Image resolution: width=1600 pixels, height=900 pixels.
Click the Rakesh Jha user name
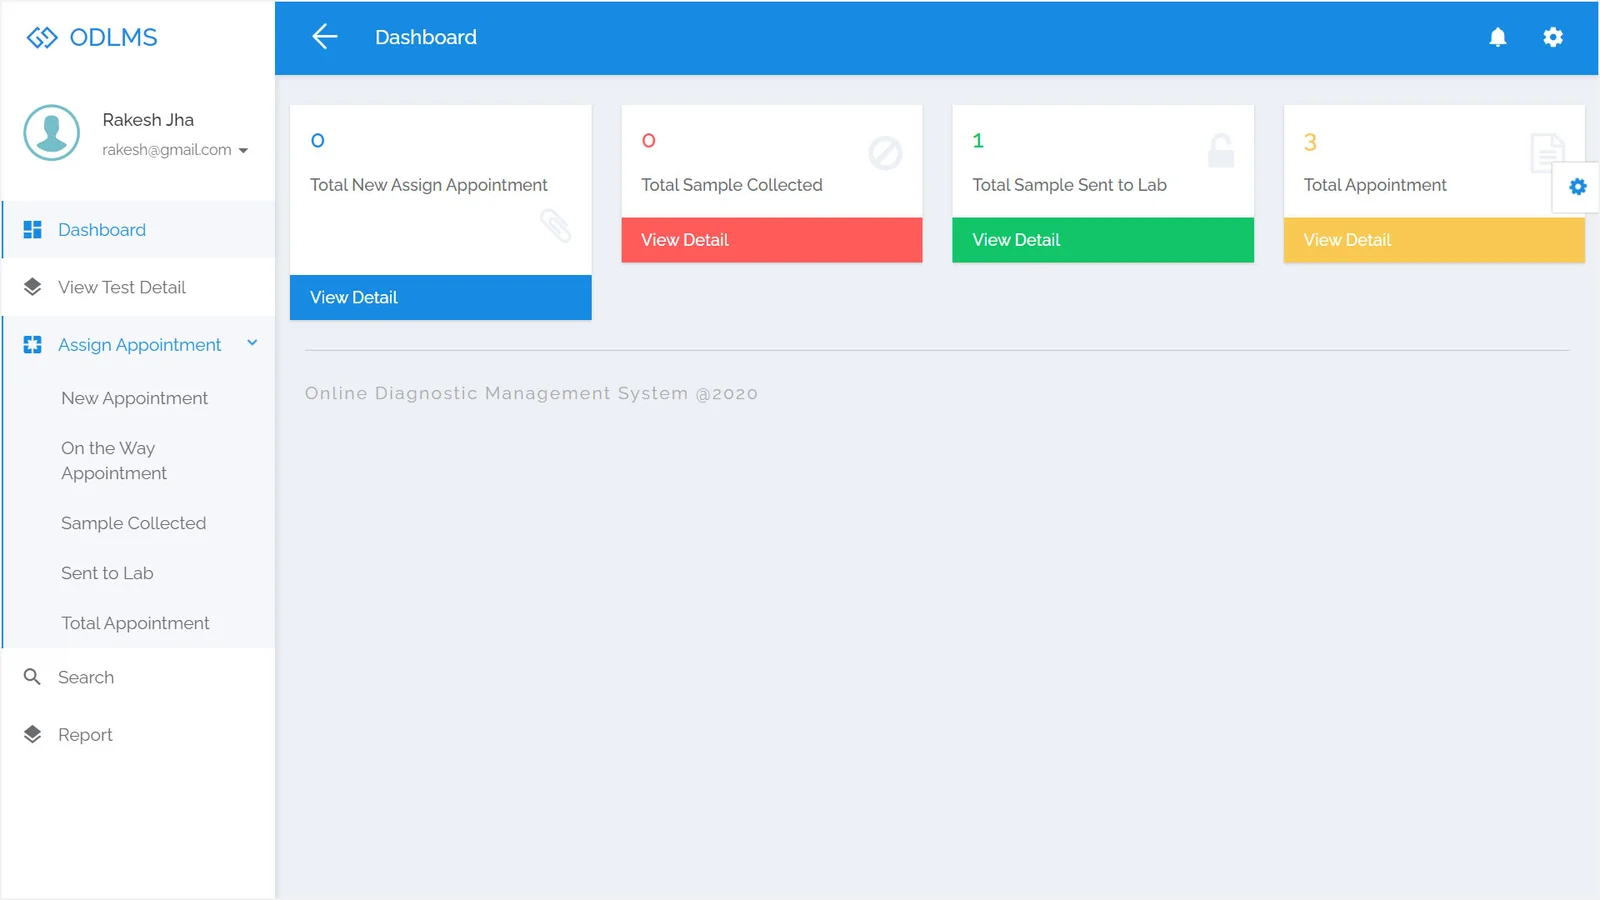pyautogui.click(x=148, y=120)
